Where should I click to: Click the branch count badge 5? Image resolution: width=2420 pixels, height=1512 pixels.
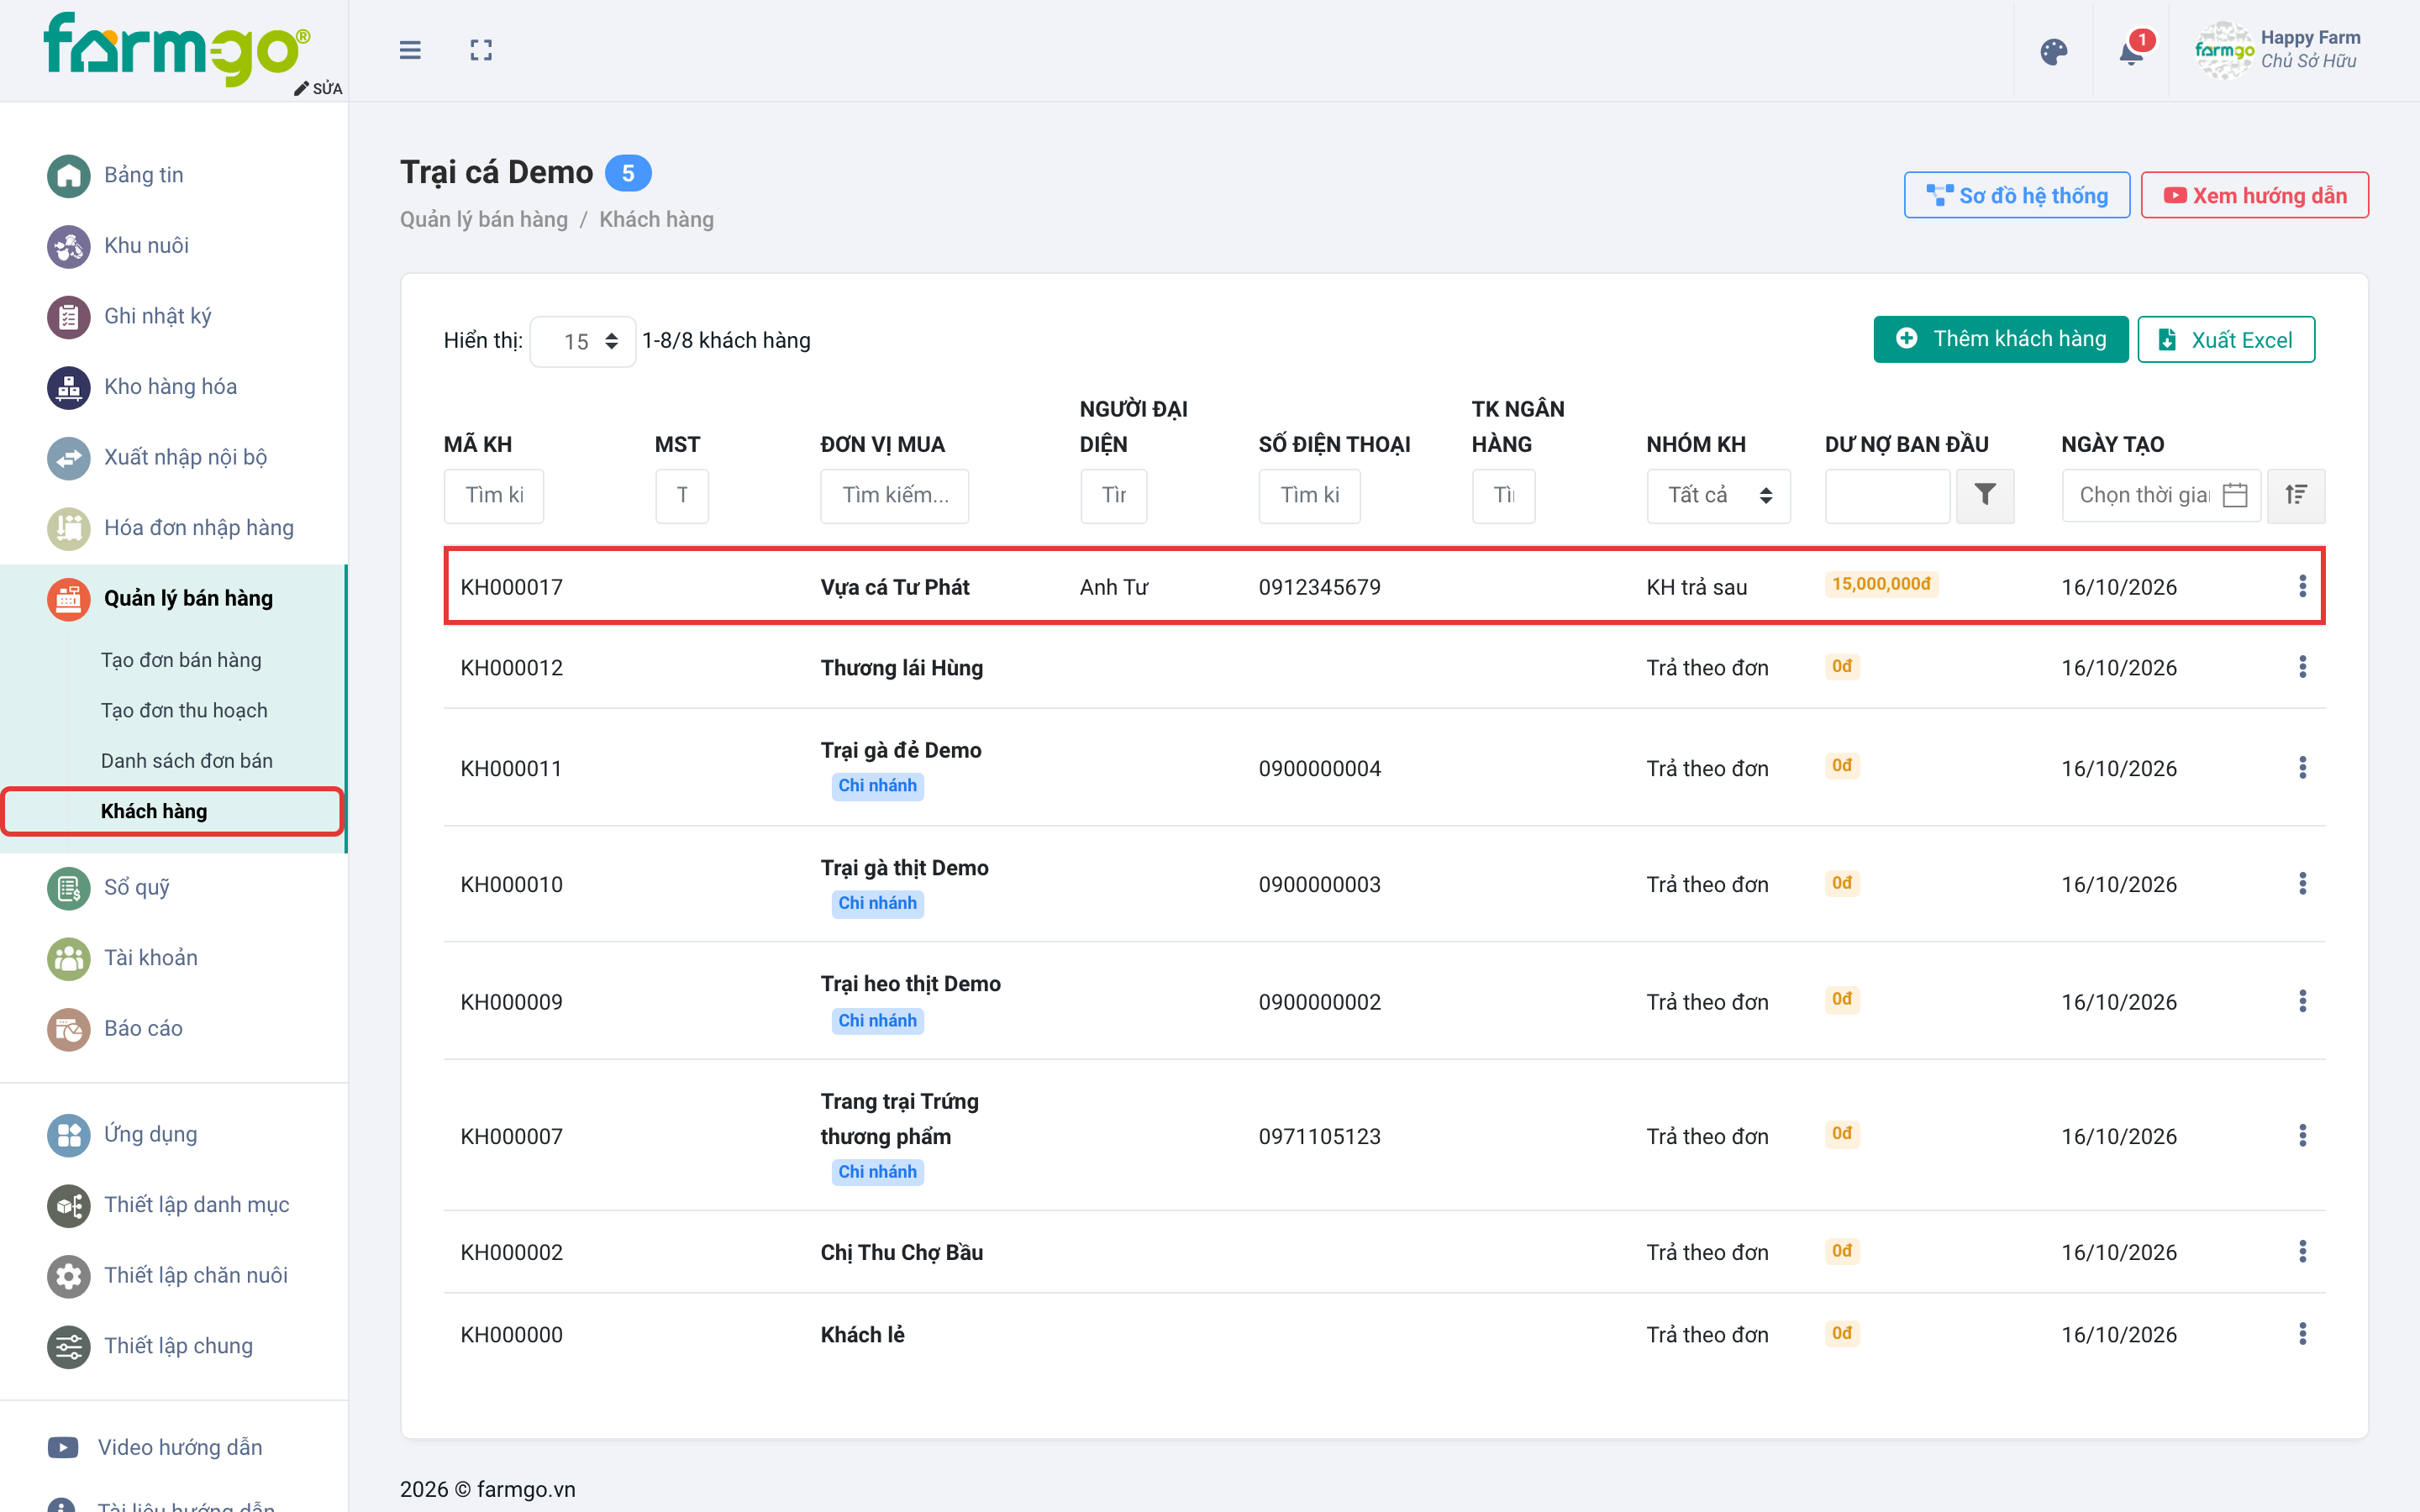tap(628, 173)
